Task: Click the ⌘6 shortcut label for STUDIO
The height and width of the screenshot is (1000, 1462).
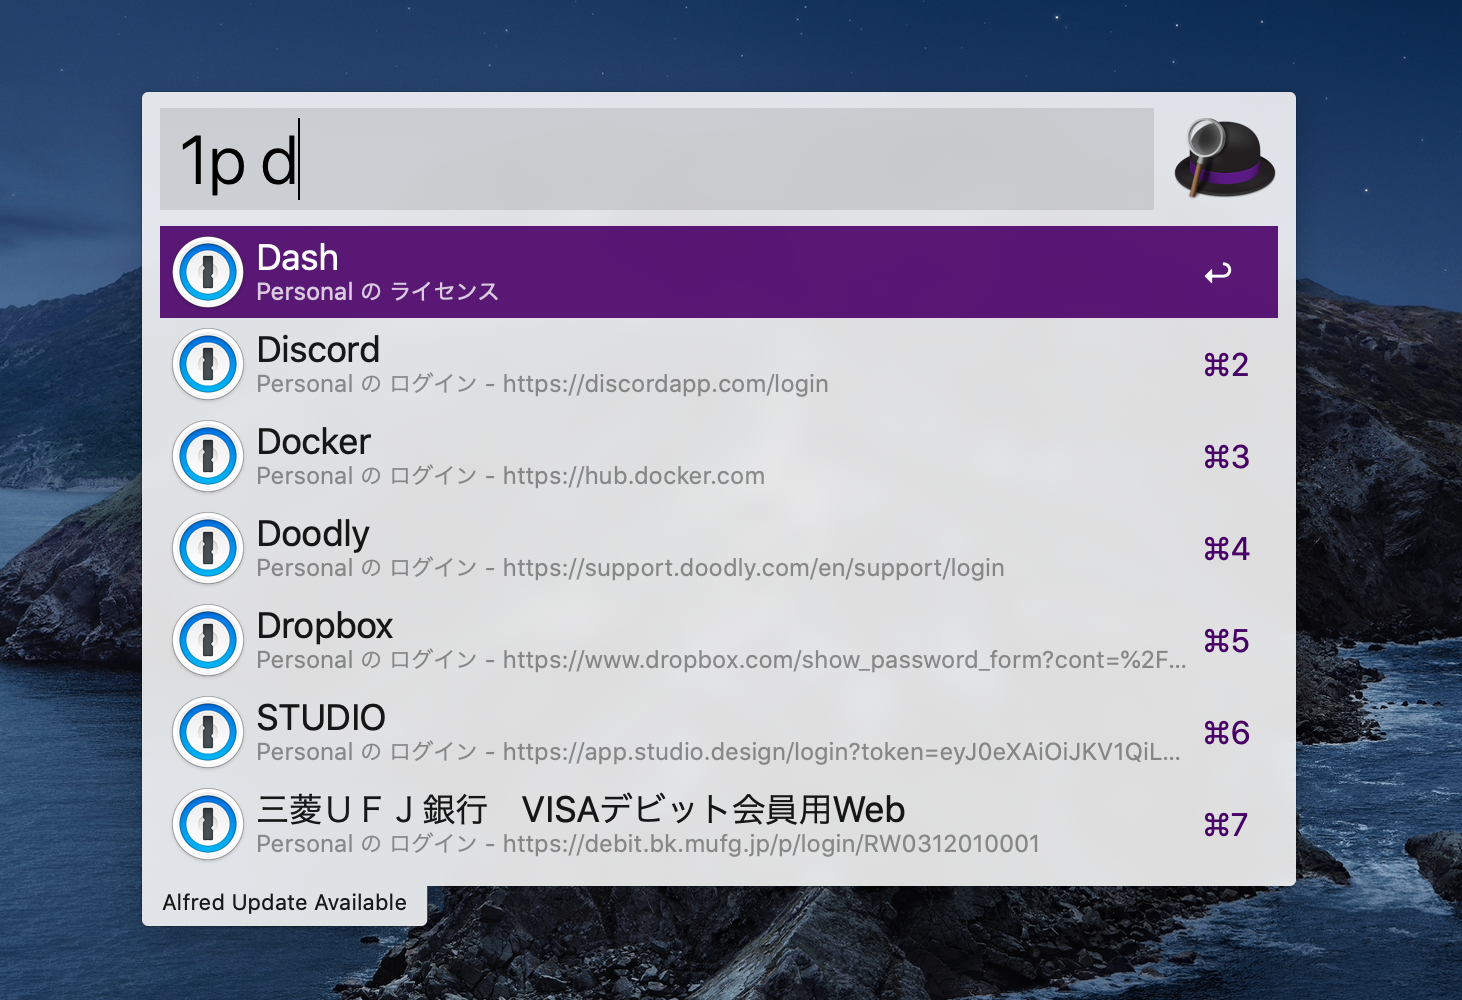Action: click(1226, 733)
